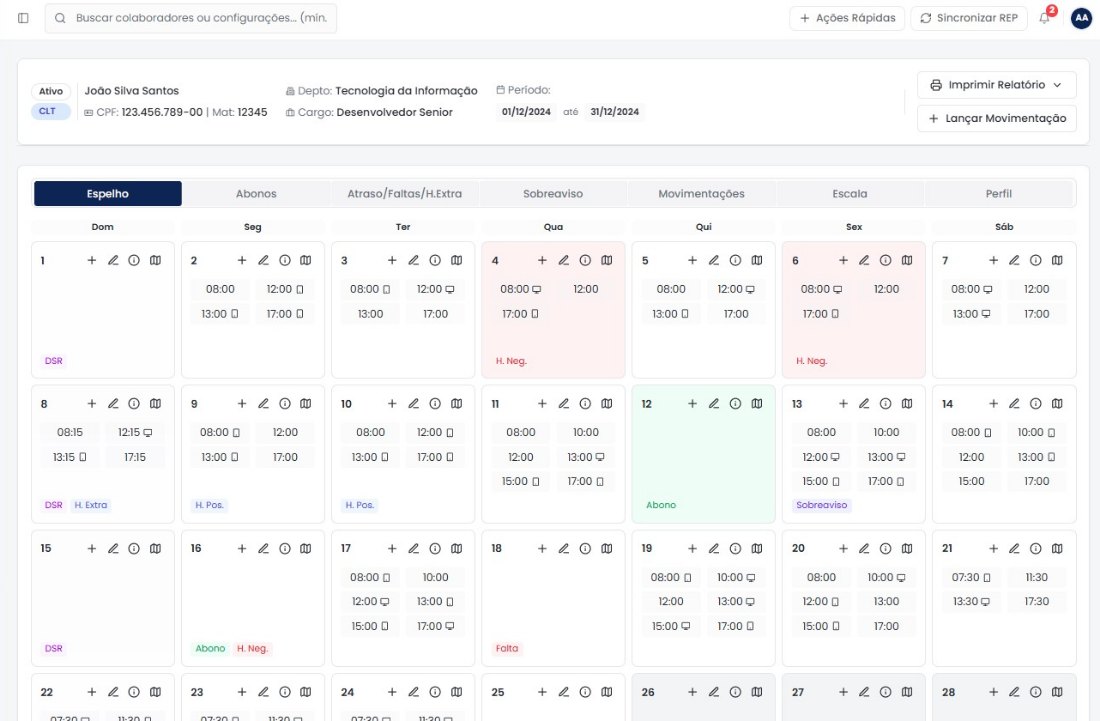Click the edit pencil on day 13
The width and height of the screenshot is (1100, 721).
(864, 403)
